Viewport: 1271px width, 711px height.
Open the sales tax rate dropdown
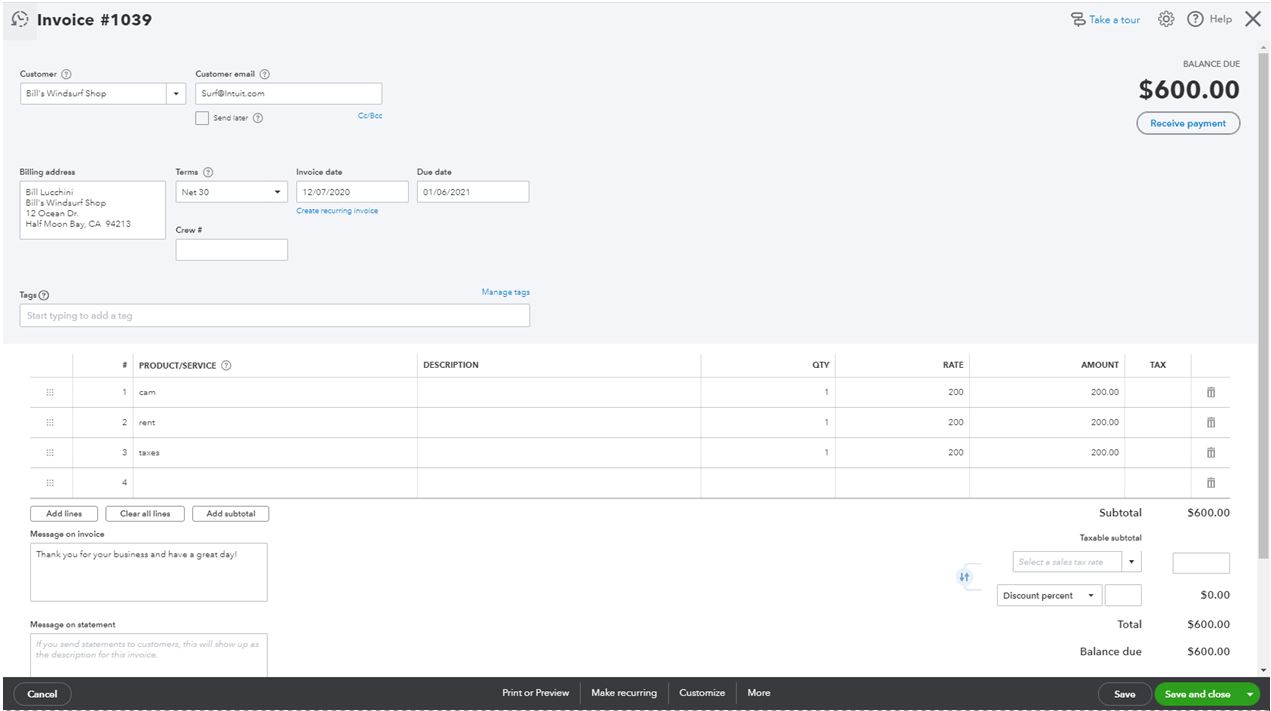coord(1131,561)
